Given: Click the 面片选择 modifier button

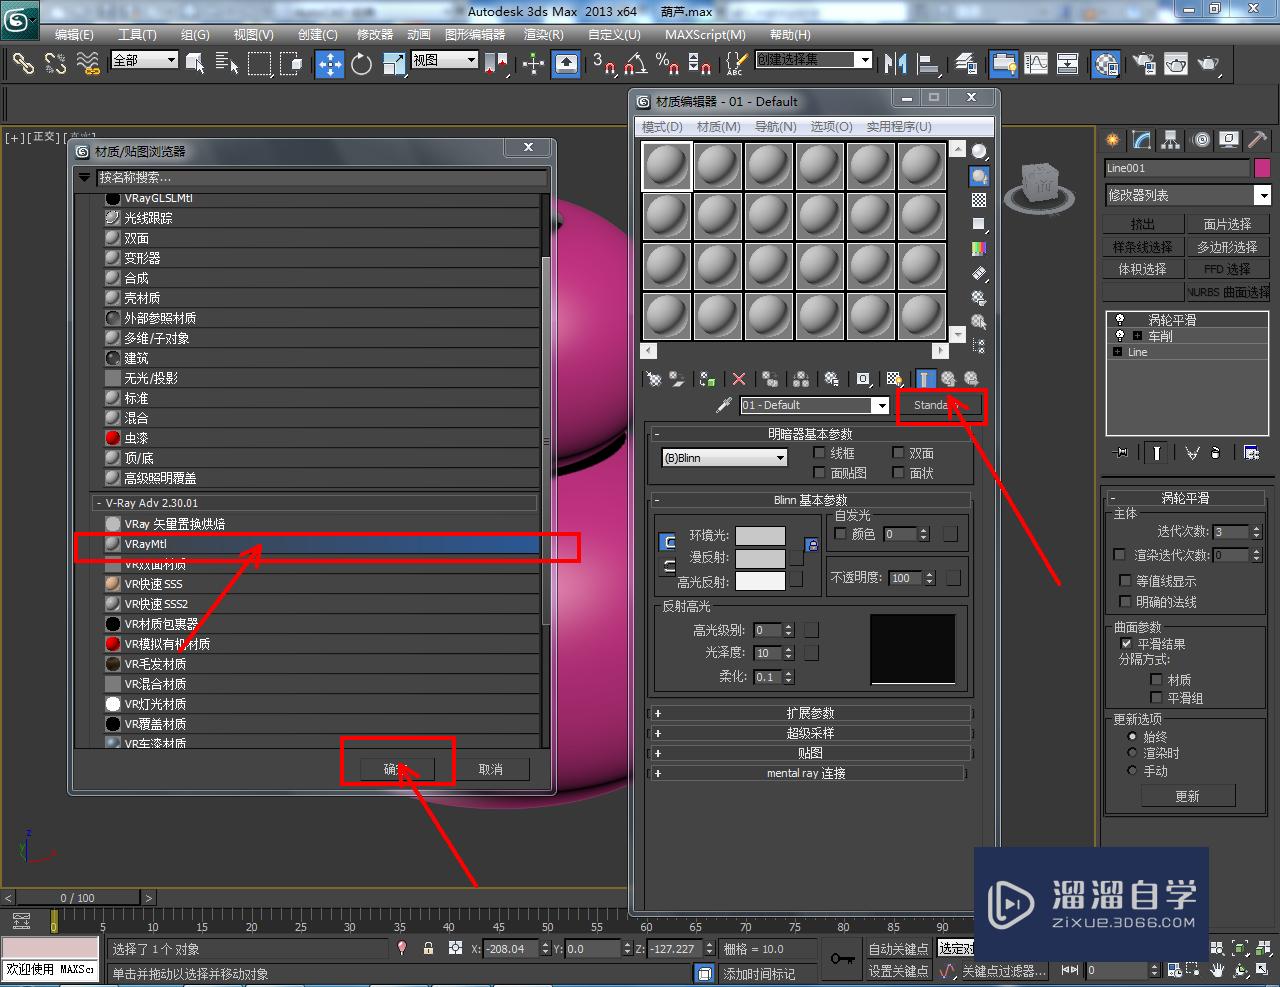Looking at the screenshot, I should click(x=1227, y=224).
